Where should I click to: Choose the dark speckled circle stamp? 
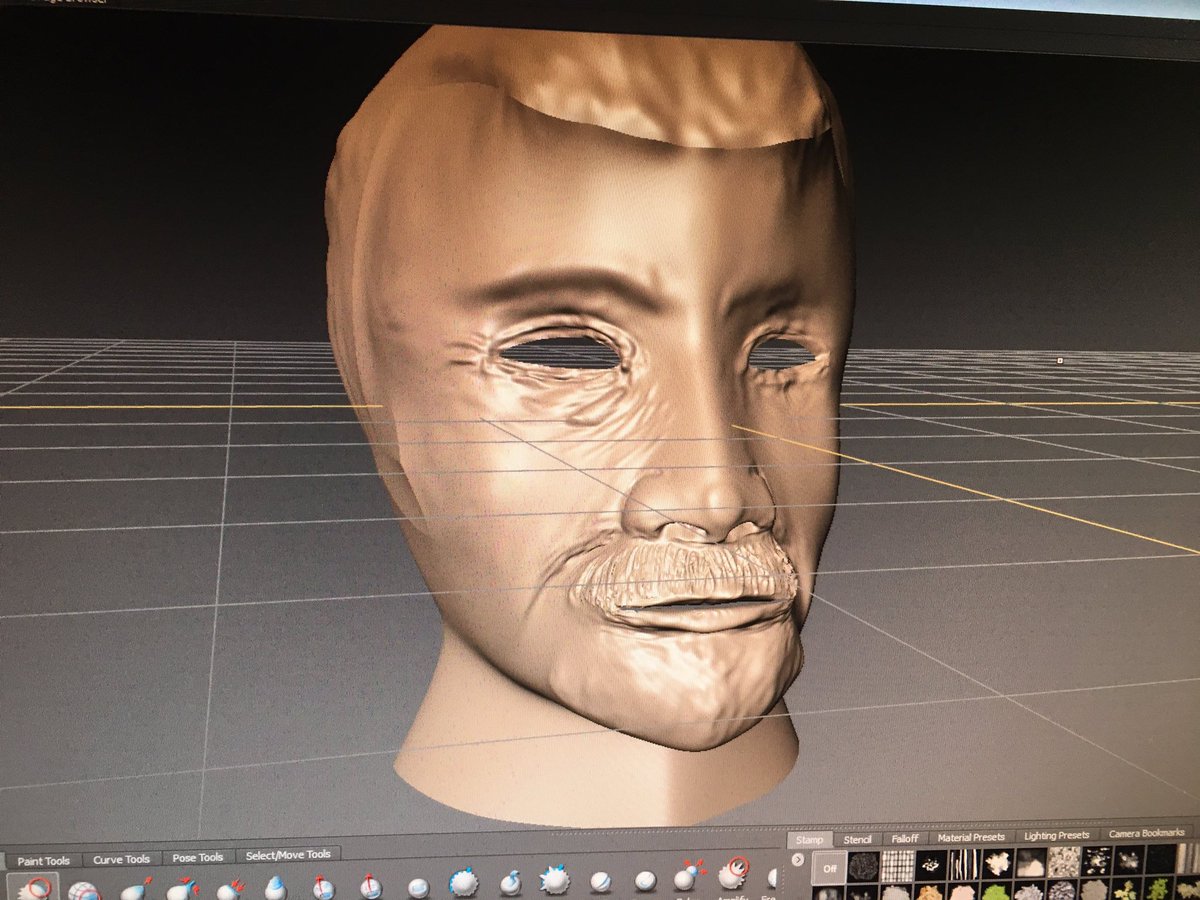pyautogui.click(x=863, y=867)
